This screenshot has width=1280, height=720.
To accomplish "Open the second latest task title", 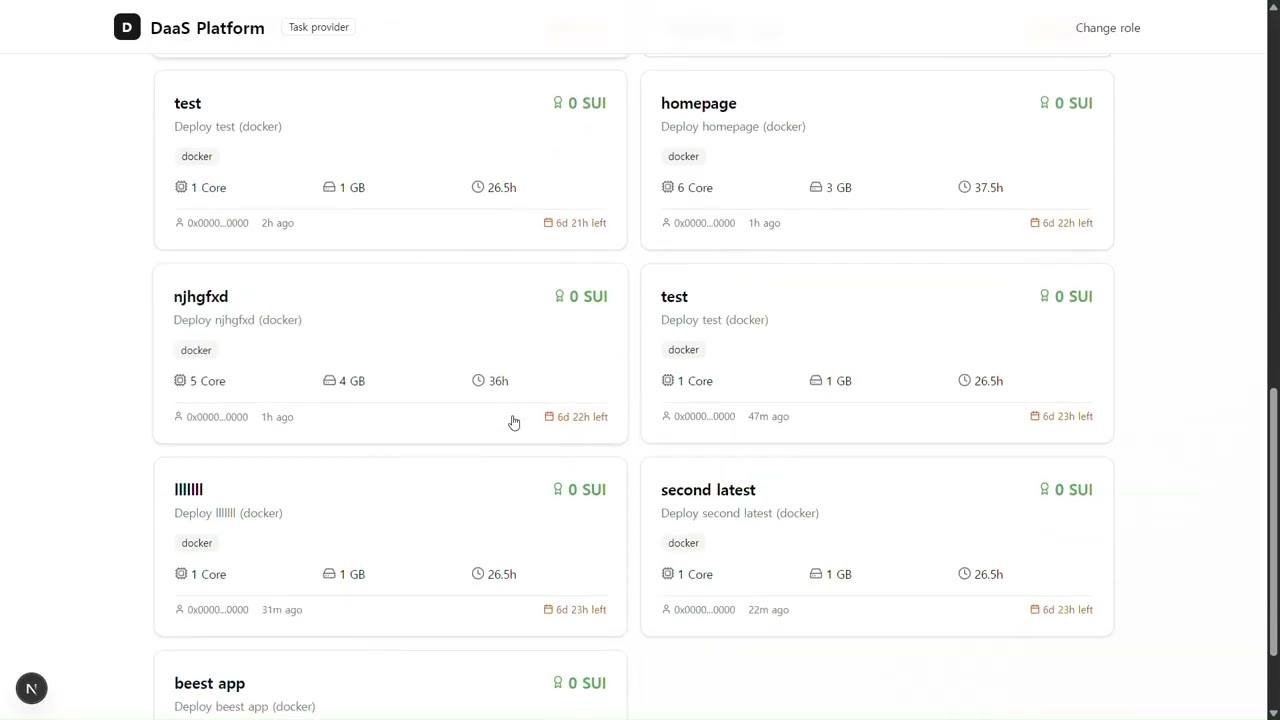I will tap(708, 490).
